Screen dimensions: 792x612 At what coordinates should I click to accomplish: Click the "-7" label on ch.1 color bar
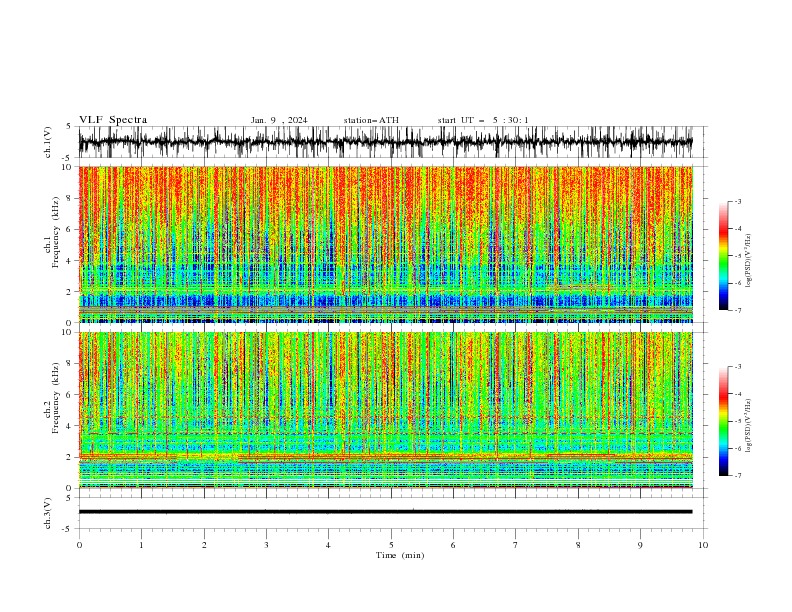pos(738,310)
